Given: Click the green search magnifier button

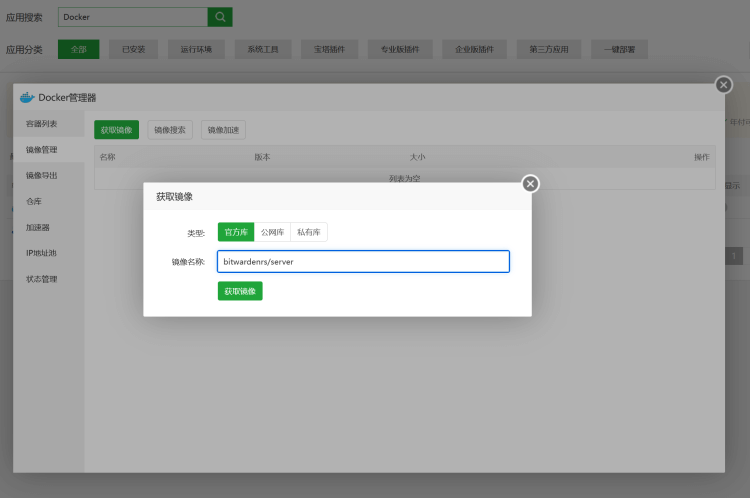Looking at the screenshot, I should (220, 17).
